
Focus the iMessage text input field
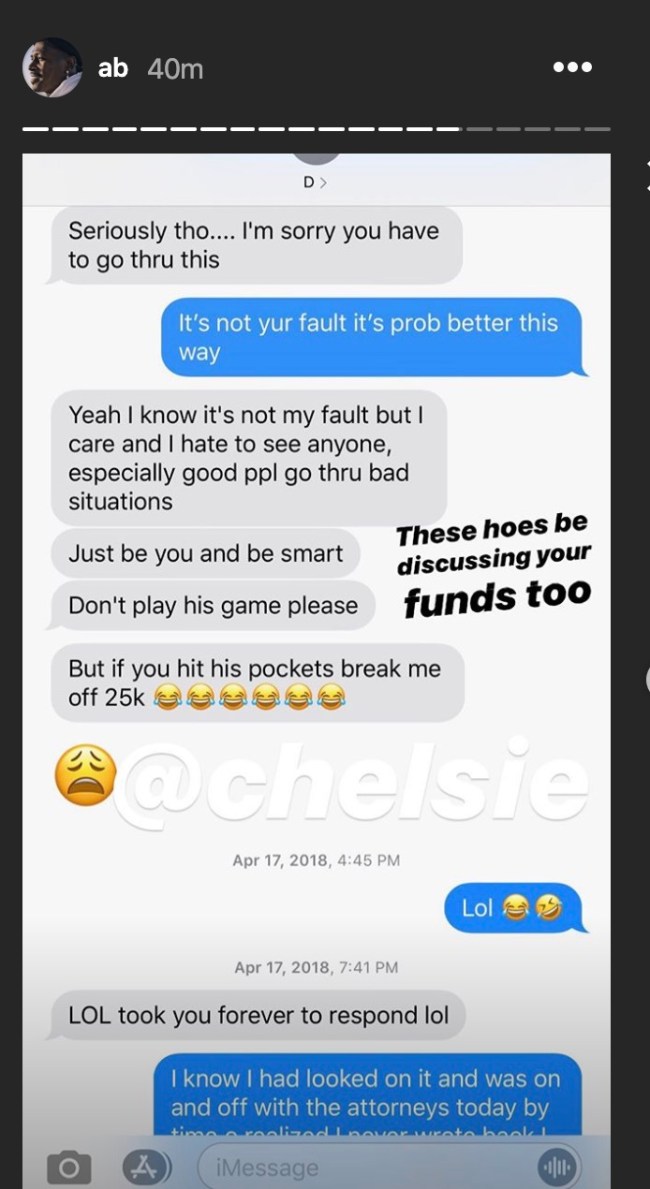coord(389,1168)
